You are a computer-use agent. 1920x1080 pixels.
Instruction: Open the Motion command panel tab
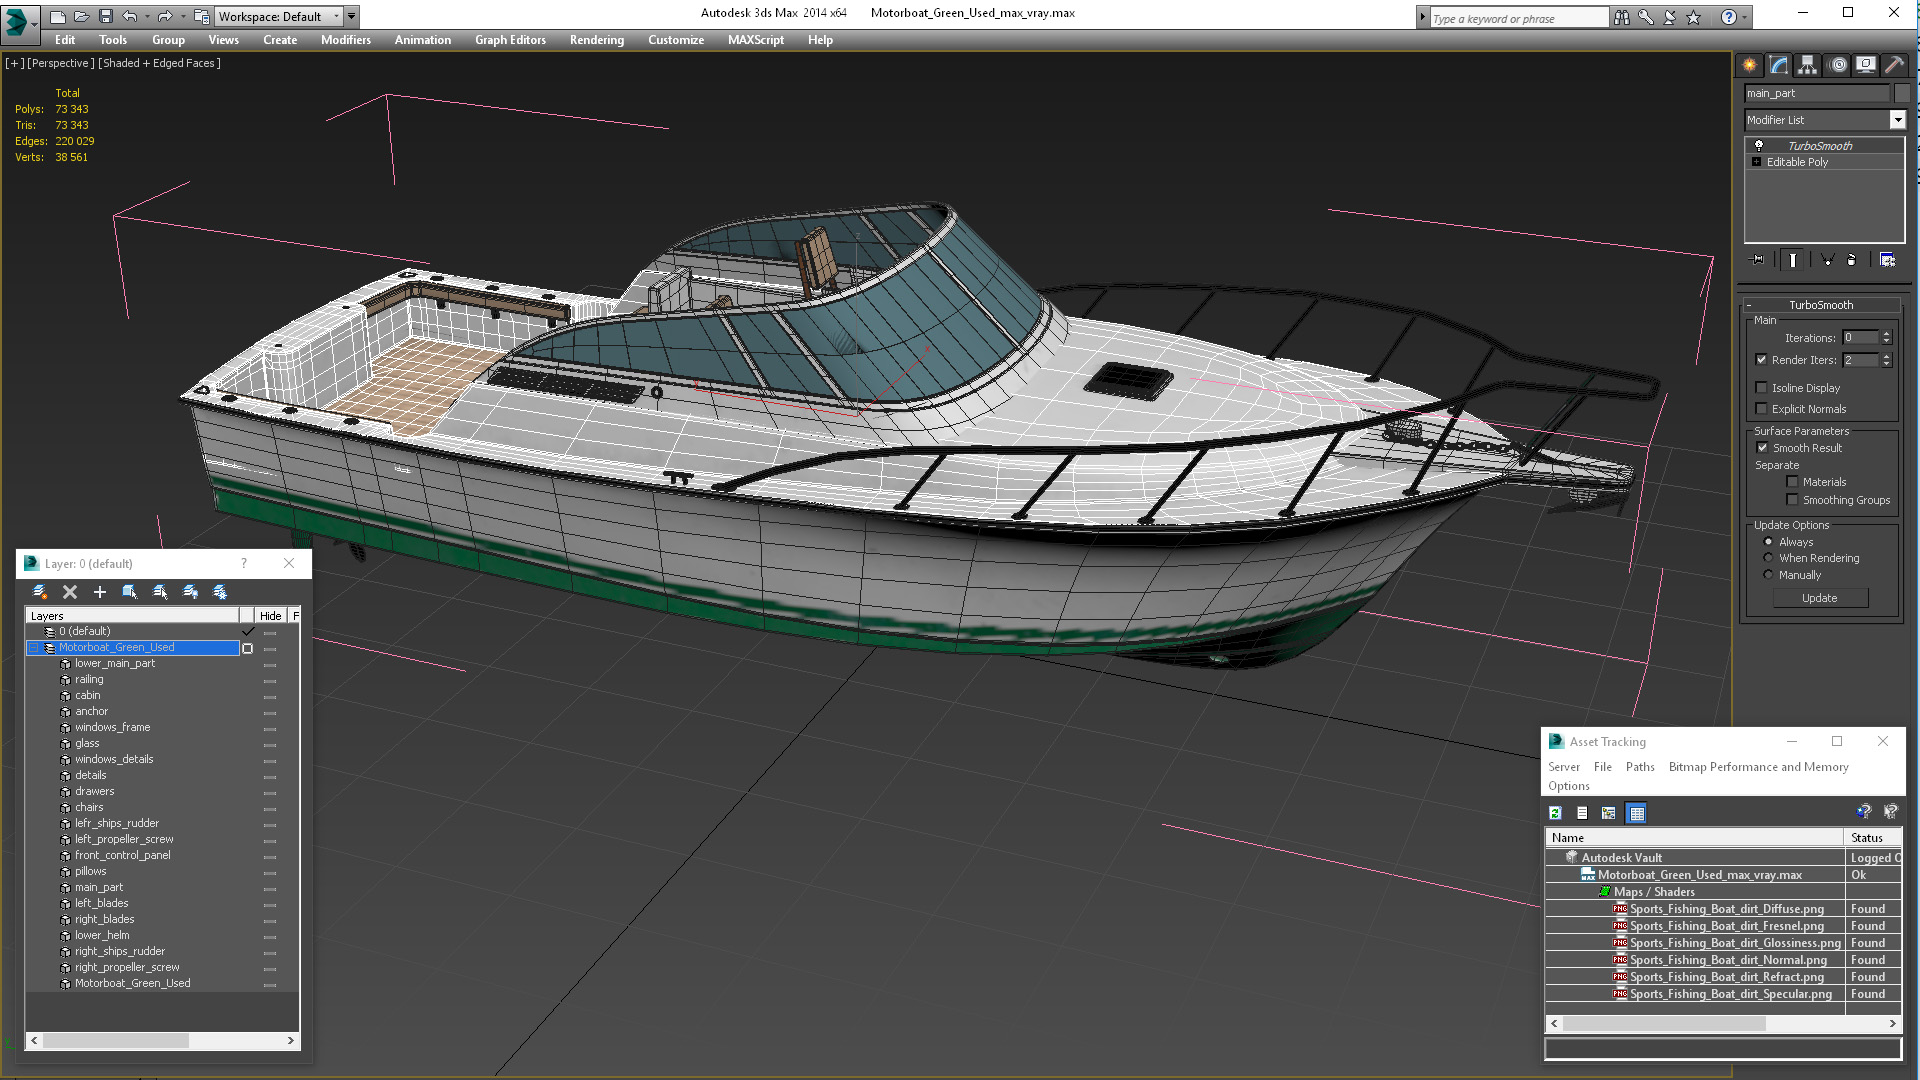[x=1838, y=65]
